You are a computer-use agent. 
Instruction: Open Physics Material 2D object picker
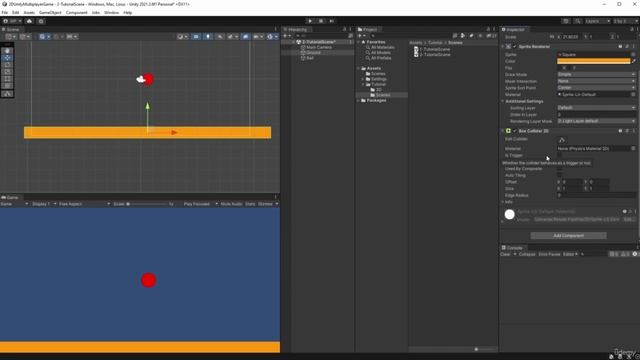[633, 149]
